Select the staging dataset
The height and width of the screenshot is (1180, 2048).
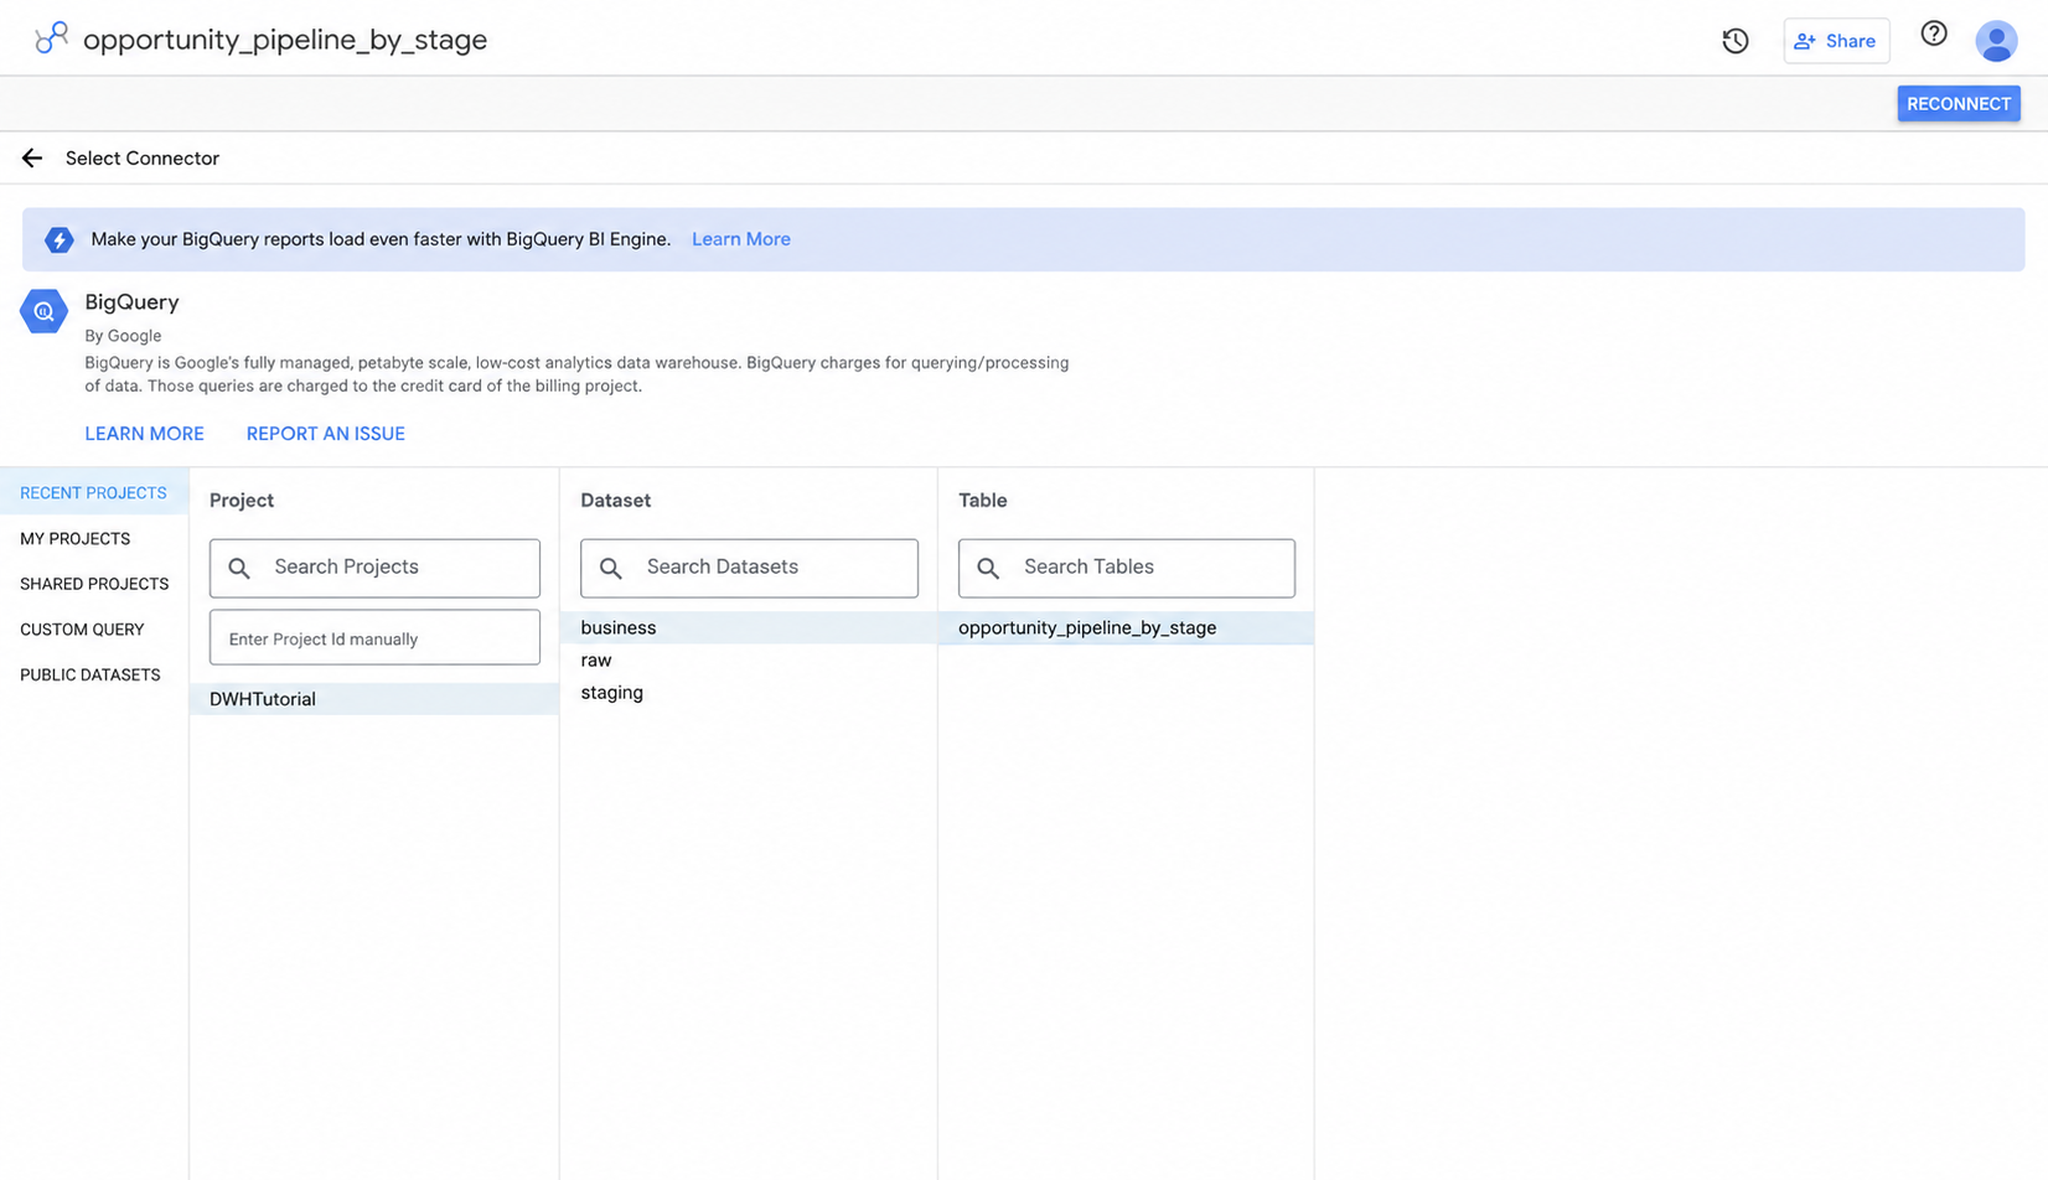749,692
